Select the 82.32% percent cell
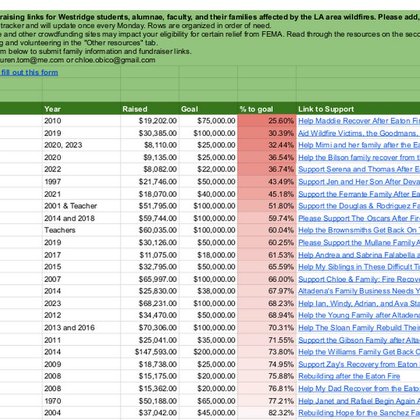This screenshot has width=420, height=420. [267, 413]
